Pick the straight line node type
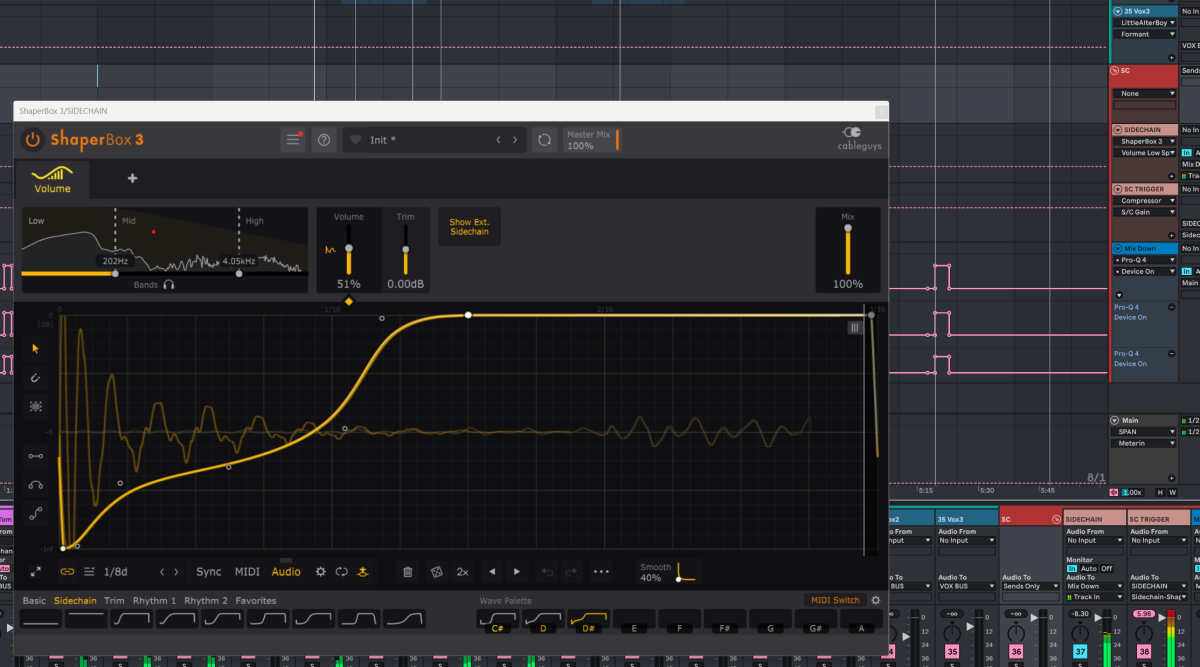Viewport: 1200px width, 667px height. click(x=36, y=456)
